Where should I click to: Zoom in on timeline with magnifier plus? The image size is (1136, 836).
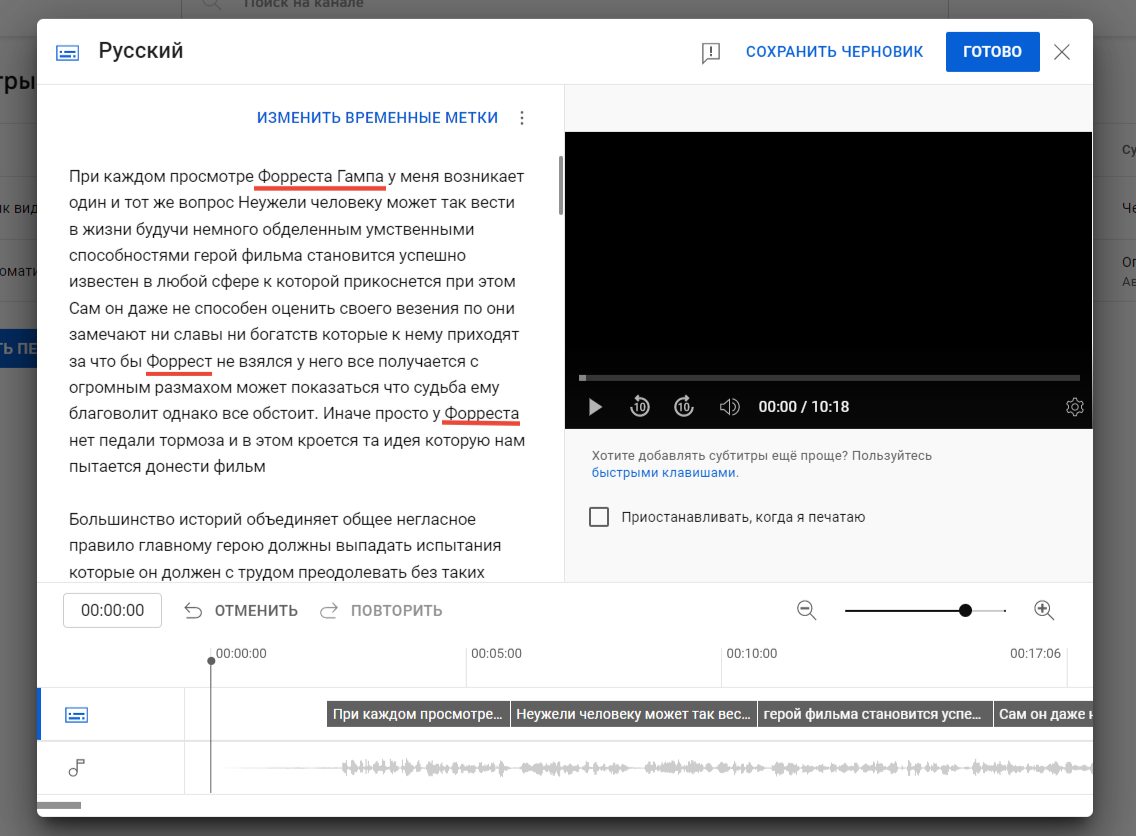(1044, 610)
